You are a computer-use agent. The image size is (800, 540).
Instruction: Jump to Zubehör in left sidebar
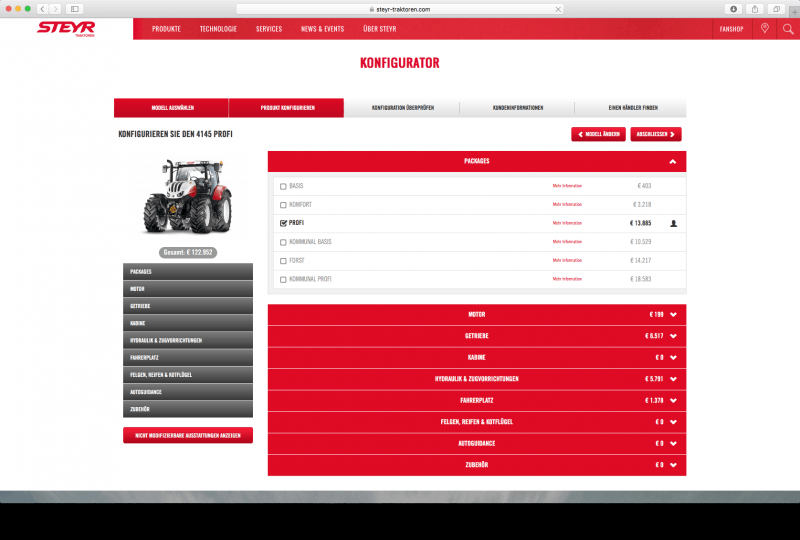coord(188,409)
